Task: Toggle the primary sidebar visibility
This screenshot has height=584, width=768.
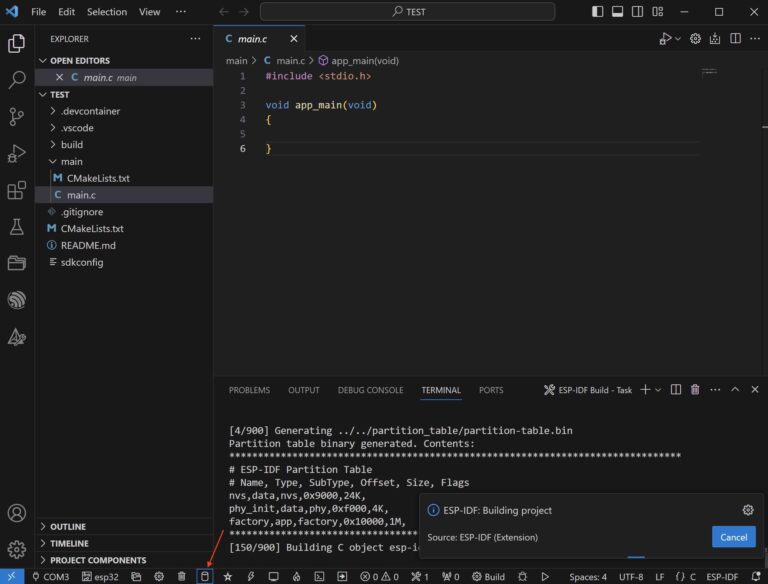Action: [598, 12]
